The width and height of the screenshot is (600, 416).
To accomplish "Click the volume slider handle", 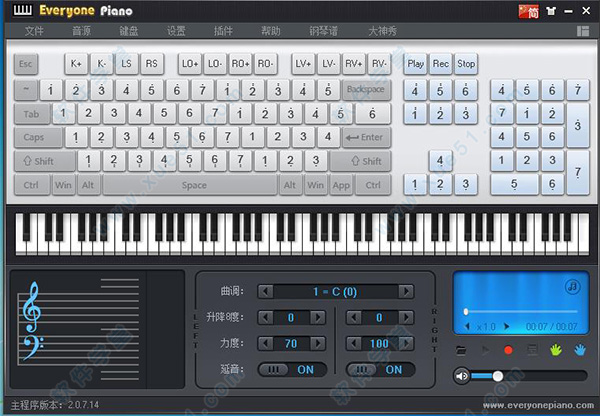I will [498, 376].
